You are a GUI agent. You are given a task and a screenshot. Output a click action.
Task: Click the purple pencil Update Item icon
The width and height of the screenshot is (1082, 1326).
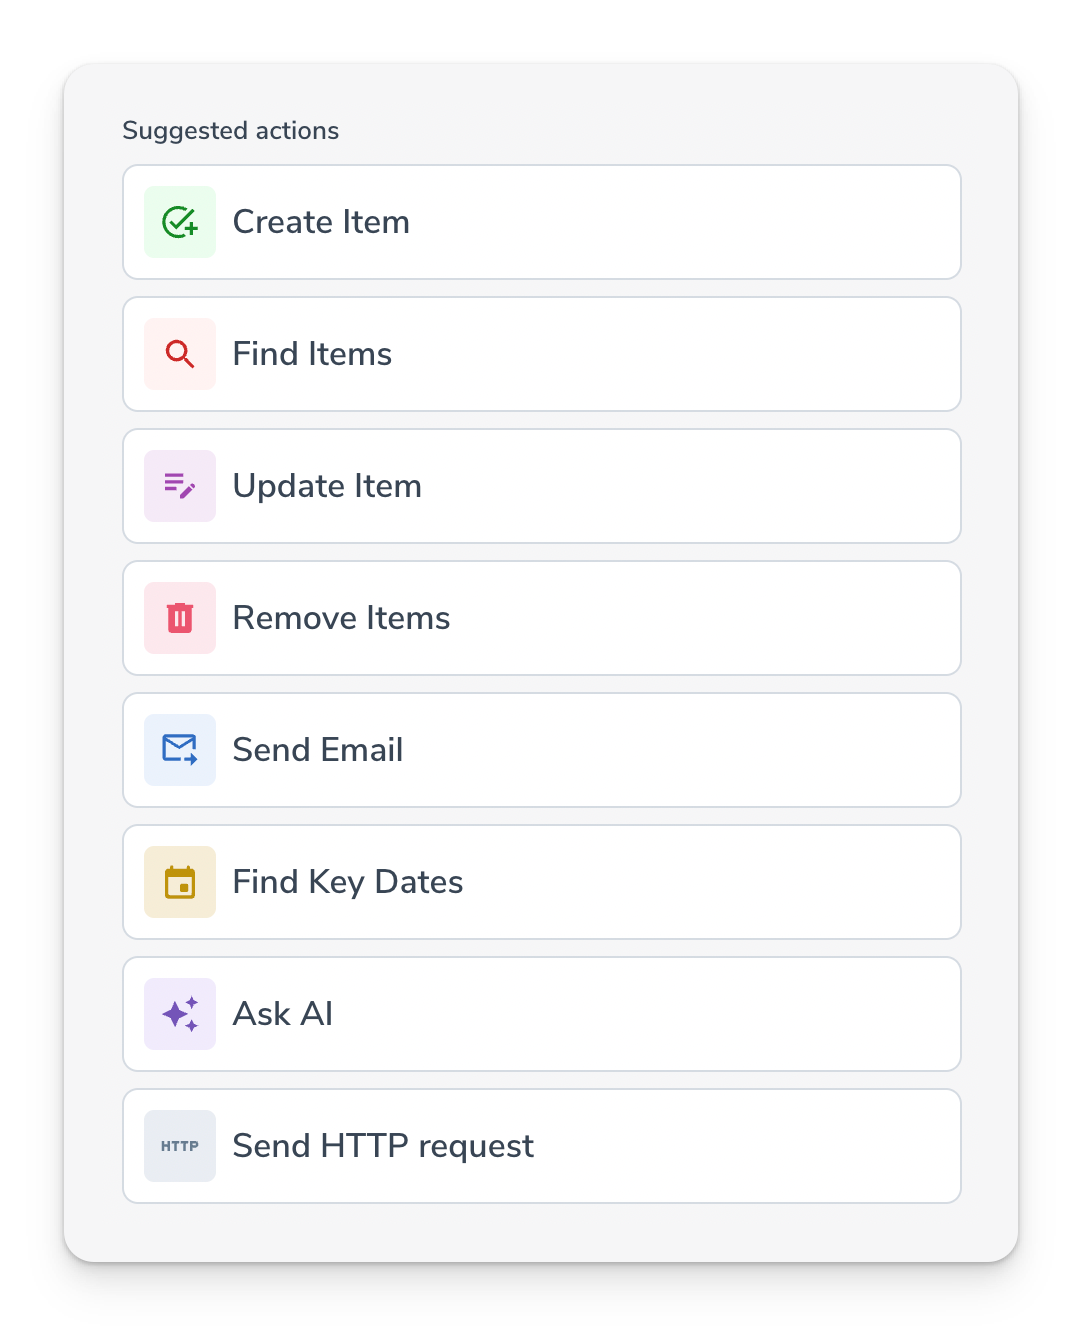[x=180, y=486]
